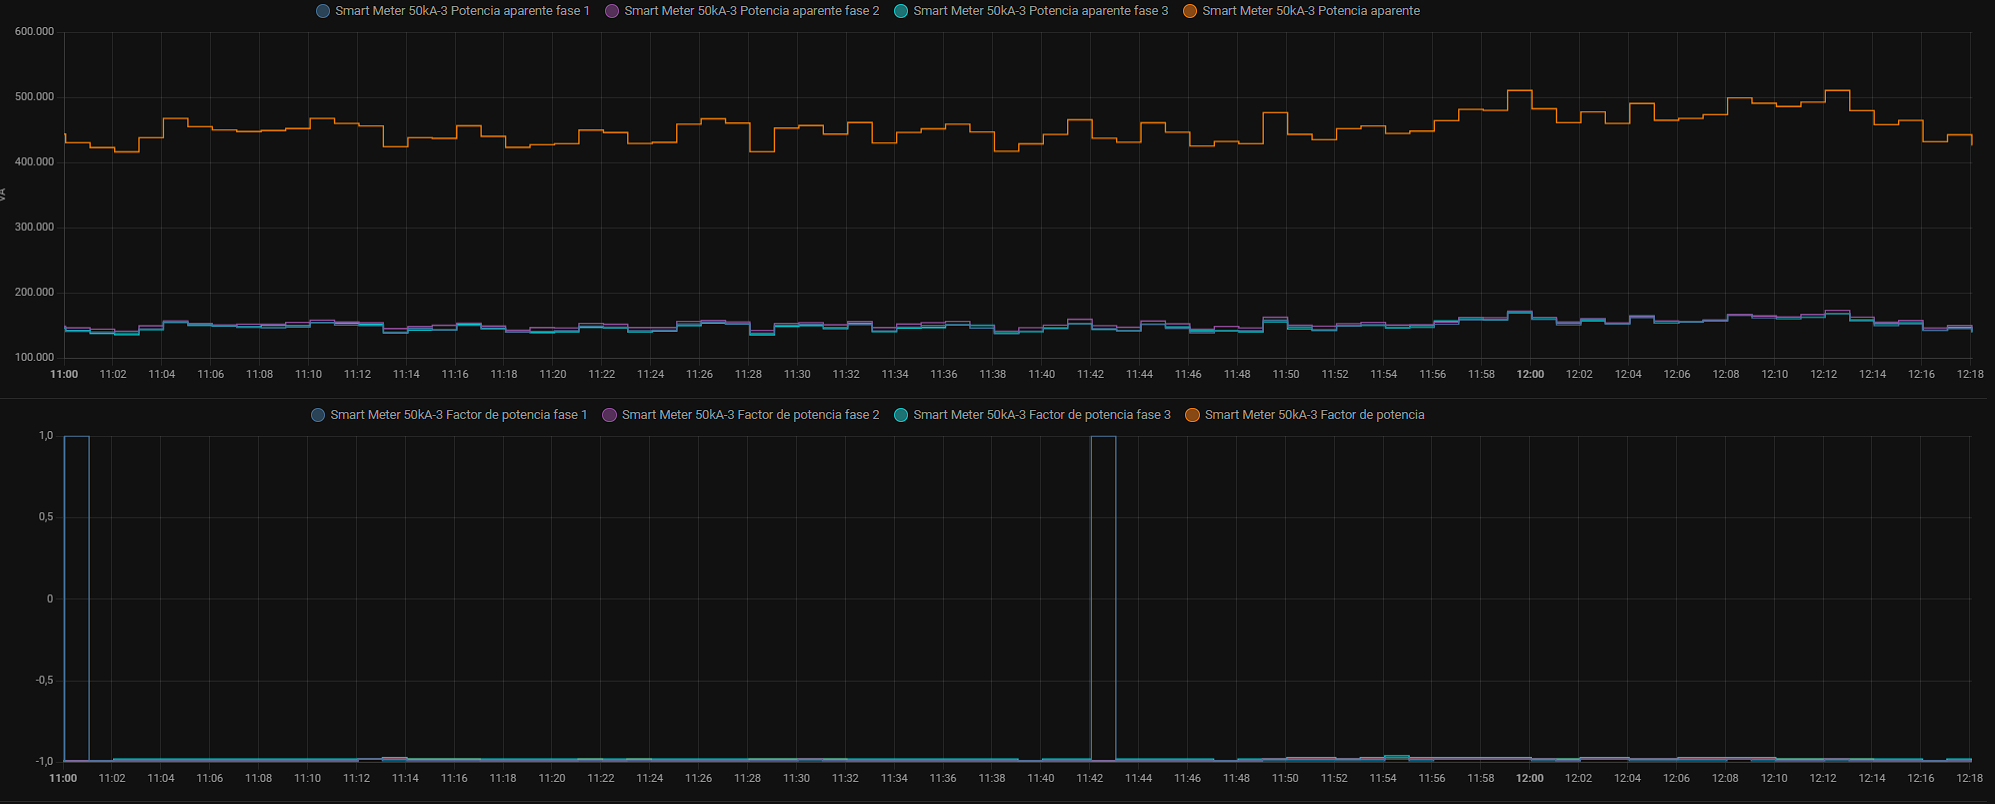This screenshot has width=1995, height=804.
Task: Hide the 'Potencia aparente fase 2' series via its label
Action: click(x=751, y=11)
